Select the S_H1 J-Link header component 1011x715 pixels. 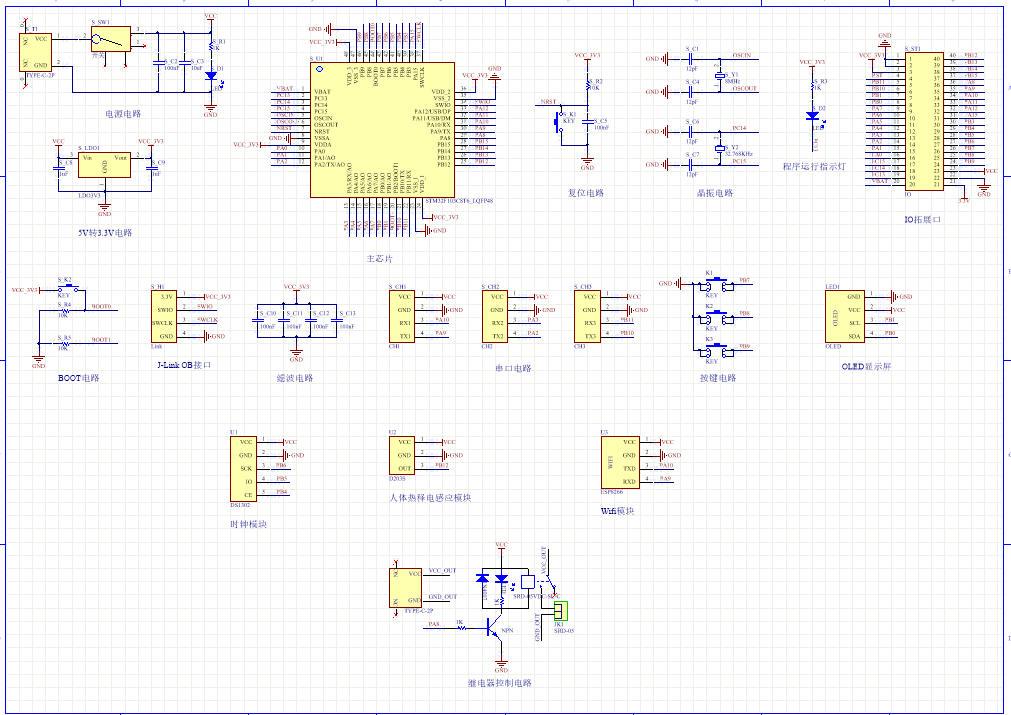click(163, 317)
